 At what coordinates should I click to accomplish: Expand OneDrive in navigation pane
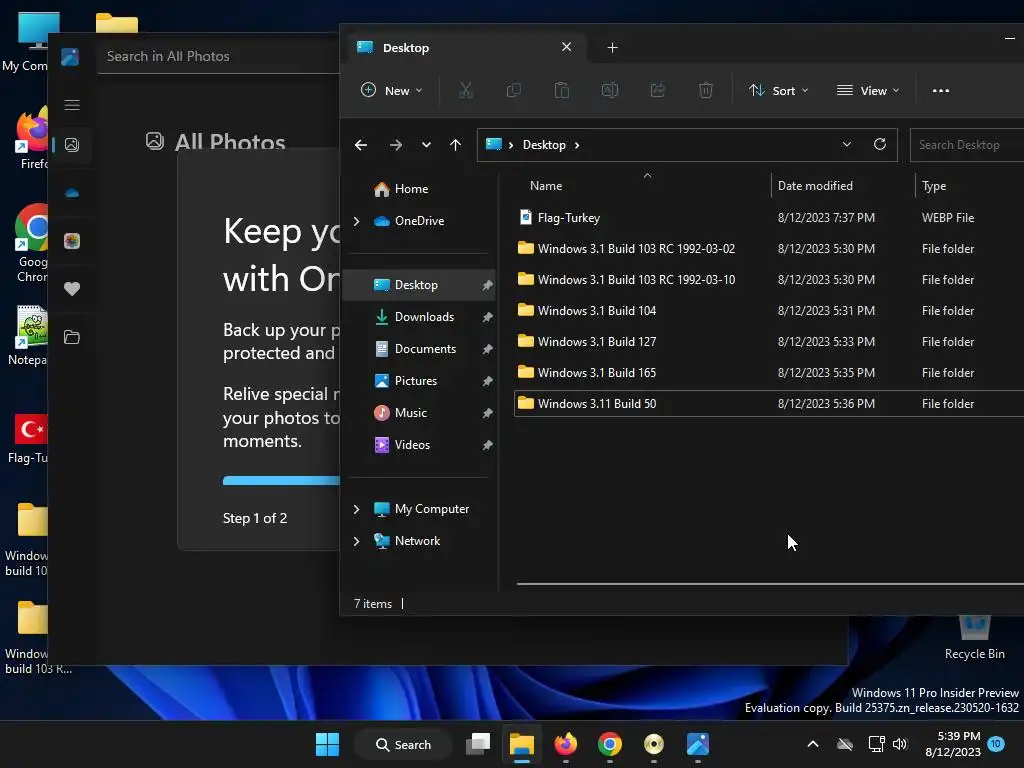(x=357, y=221)
